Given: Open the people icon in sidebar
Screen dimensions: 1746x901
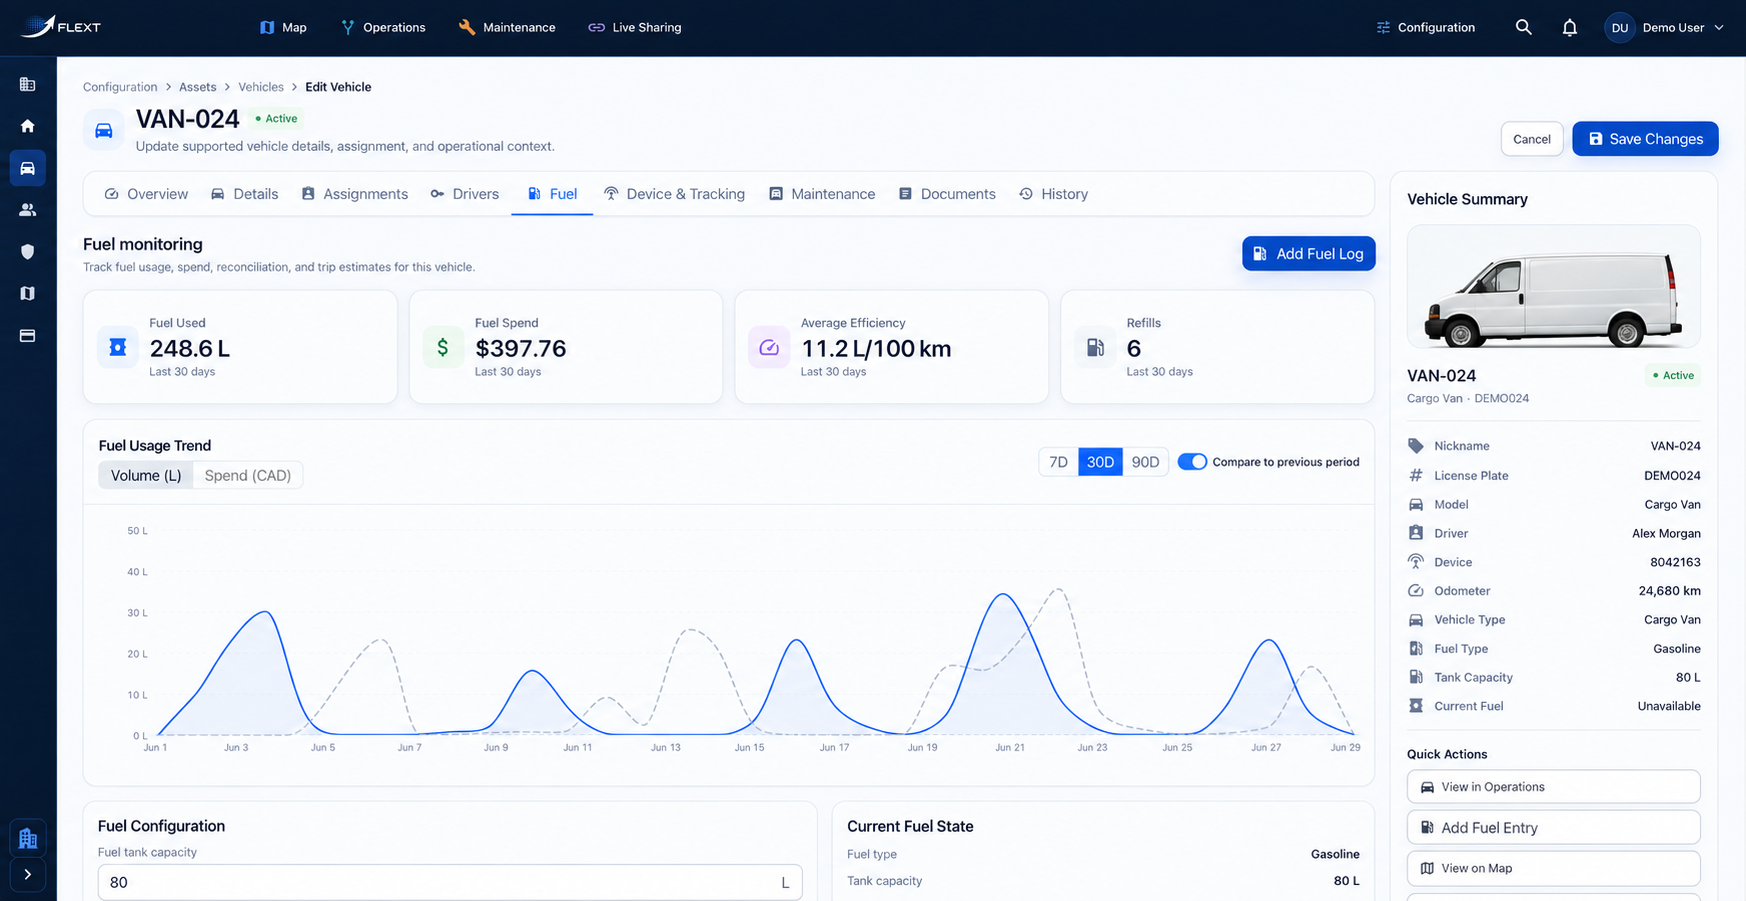Looking at the screenshot, I should [28, 210].
